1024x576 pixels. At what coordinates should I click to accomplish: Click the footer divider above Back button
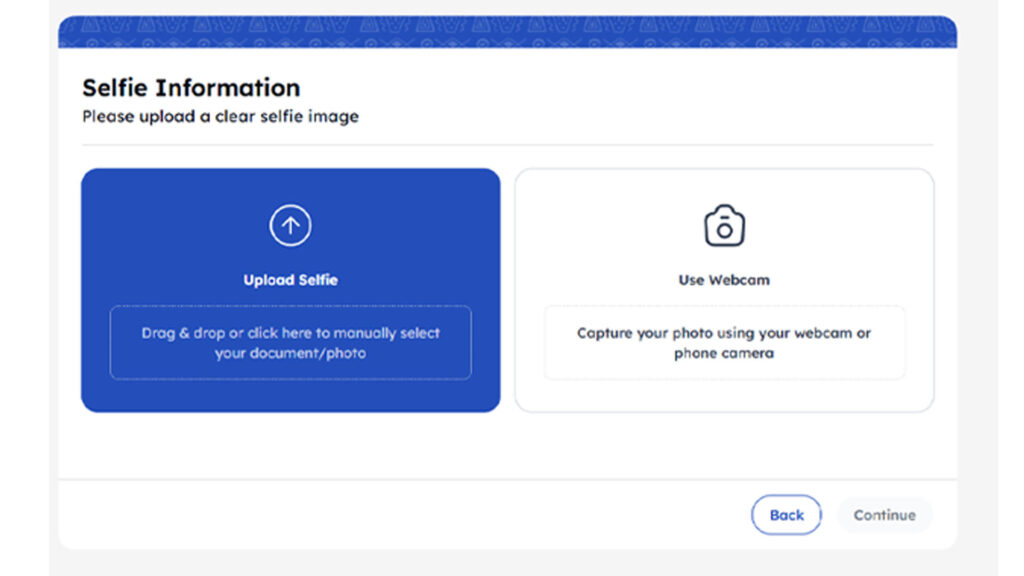507,479
